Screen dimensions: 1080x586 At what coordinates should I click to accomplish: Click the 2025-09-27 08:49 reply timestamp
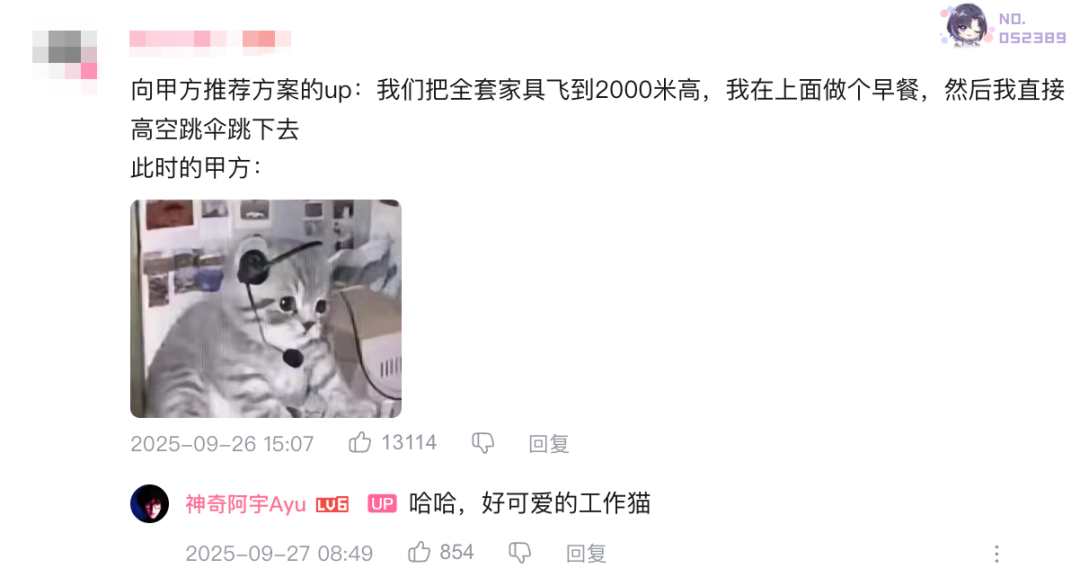279,554
